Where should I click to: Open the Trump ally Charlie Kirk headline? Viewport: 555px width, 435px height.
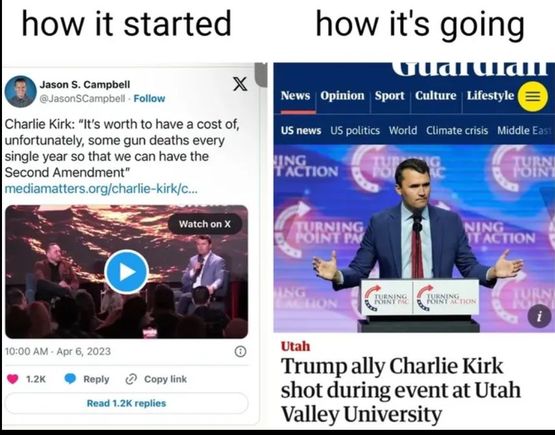[x=401, y=390]
